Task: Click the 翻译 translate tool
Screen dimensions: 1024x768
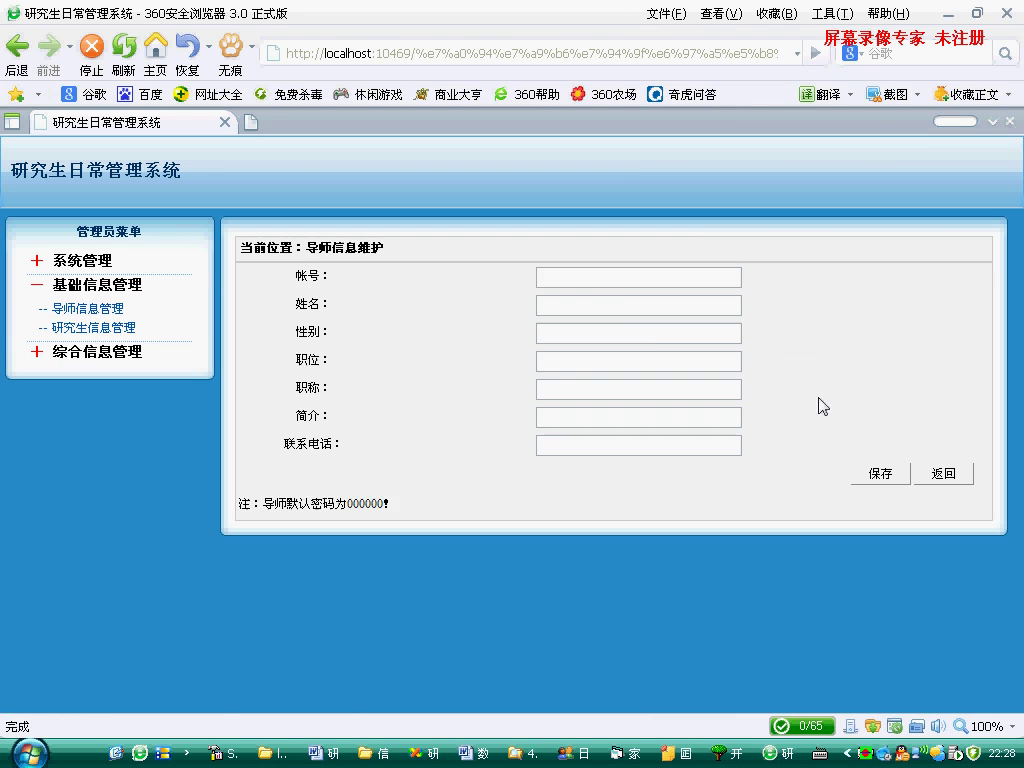Action: tap(820, 95)
